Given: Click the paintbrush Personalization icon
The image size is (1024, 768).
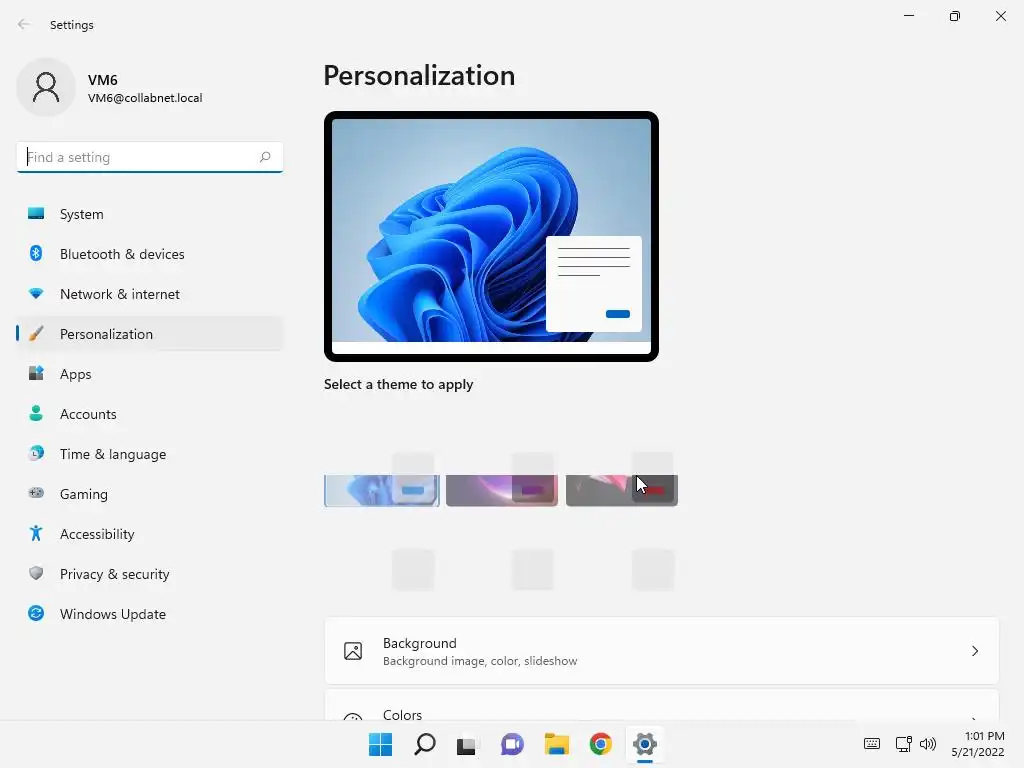Looking at the screenshot, I should [36, 334].
